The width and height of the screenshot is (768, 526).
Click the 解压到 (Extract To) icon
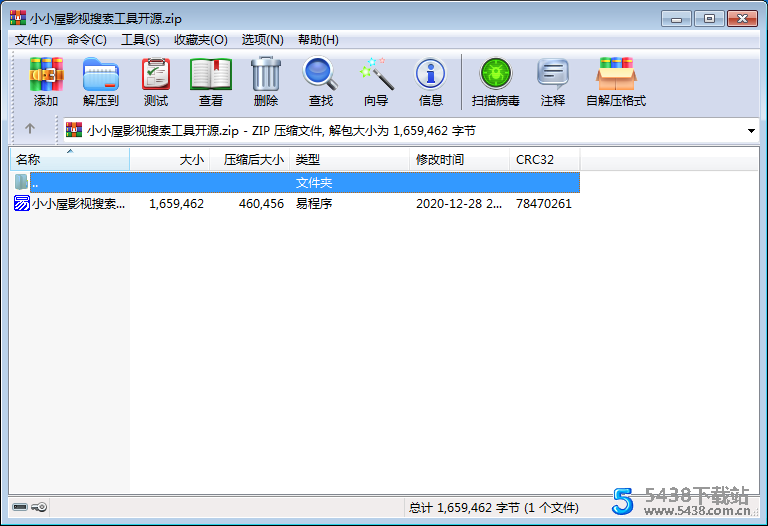click(100, 81)
